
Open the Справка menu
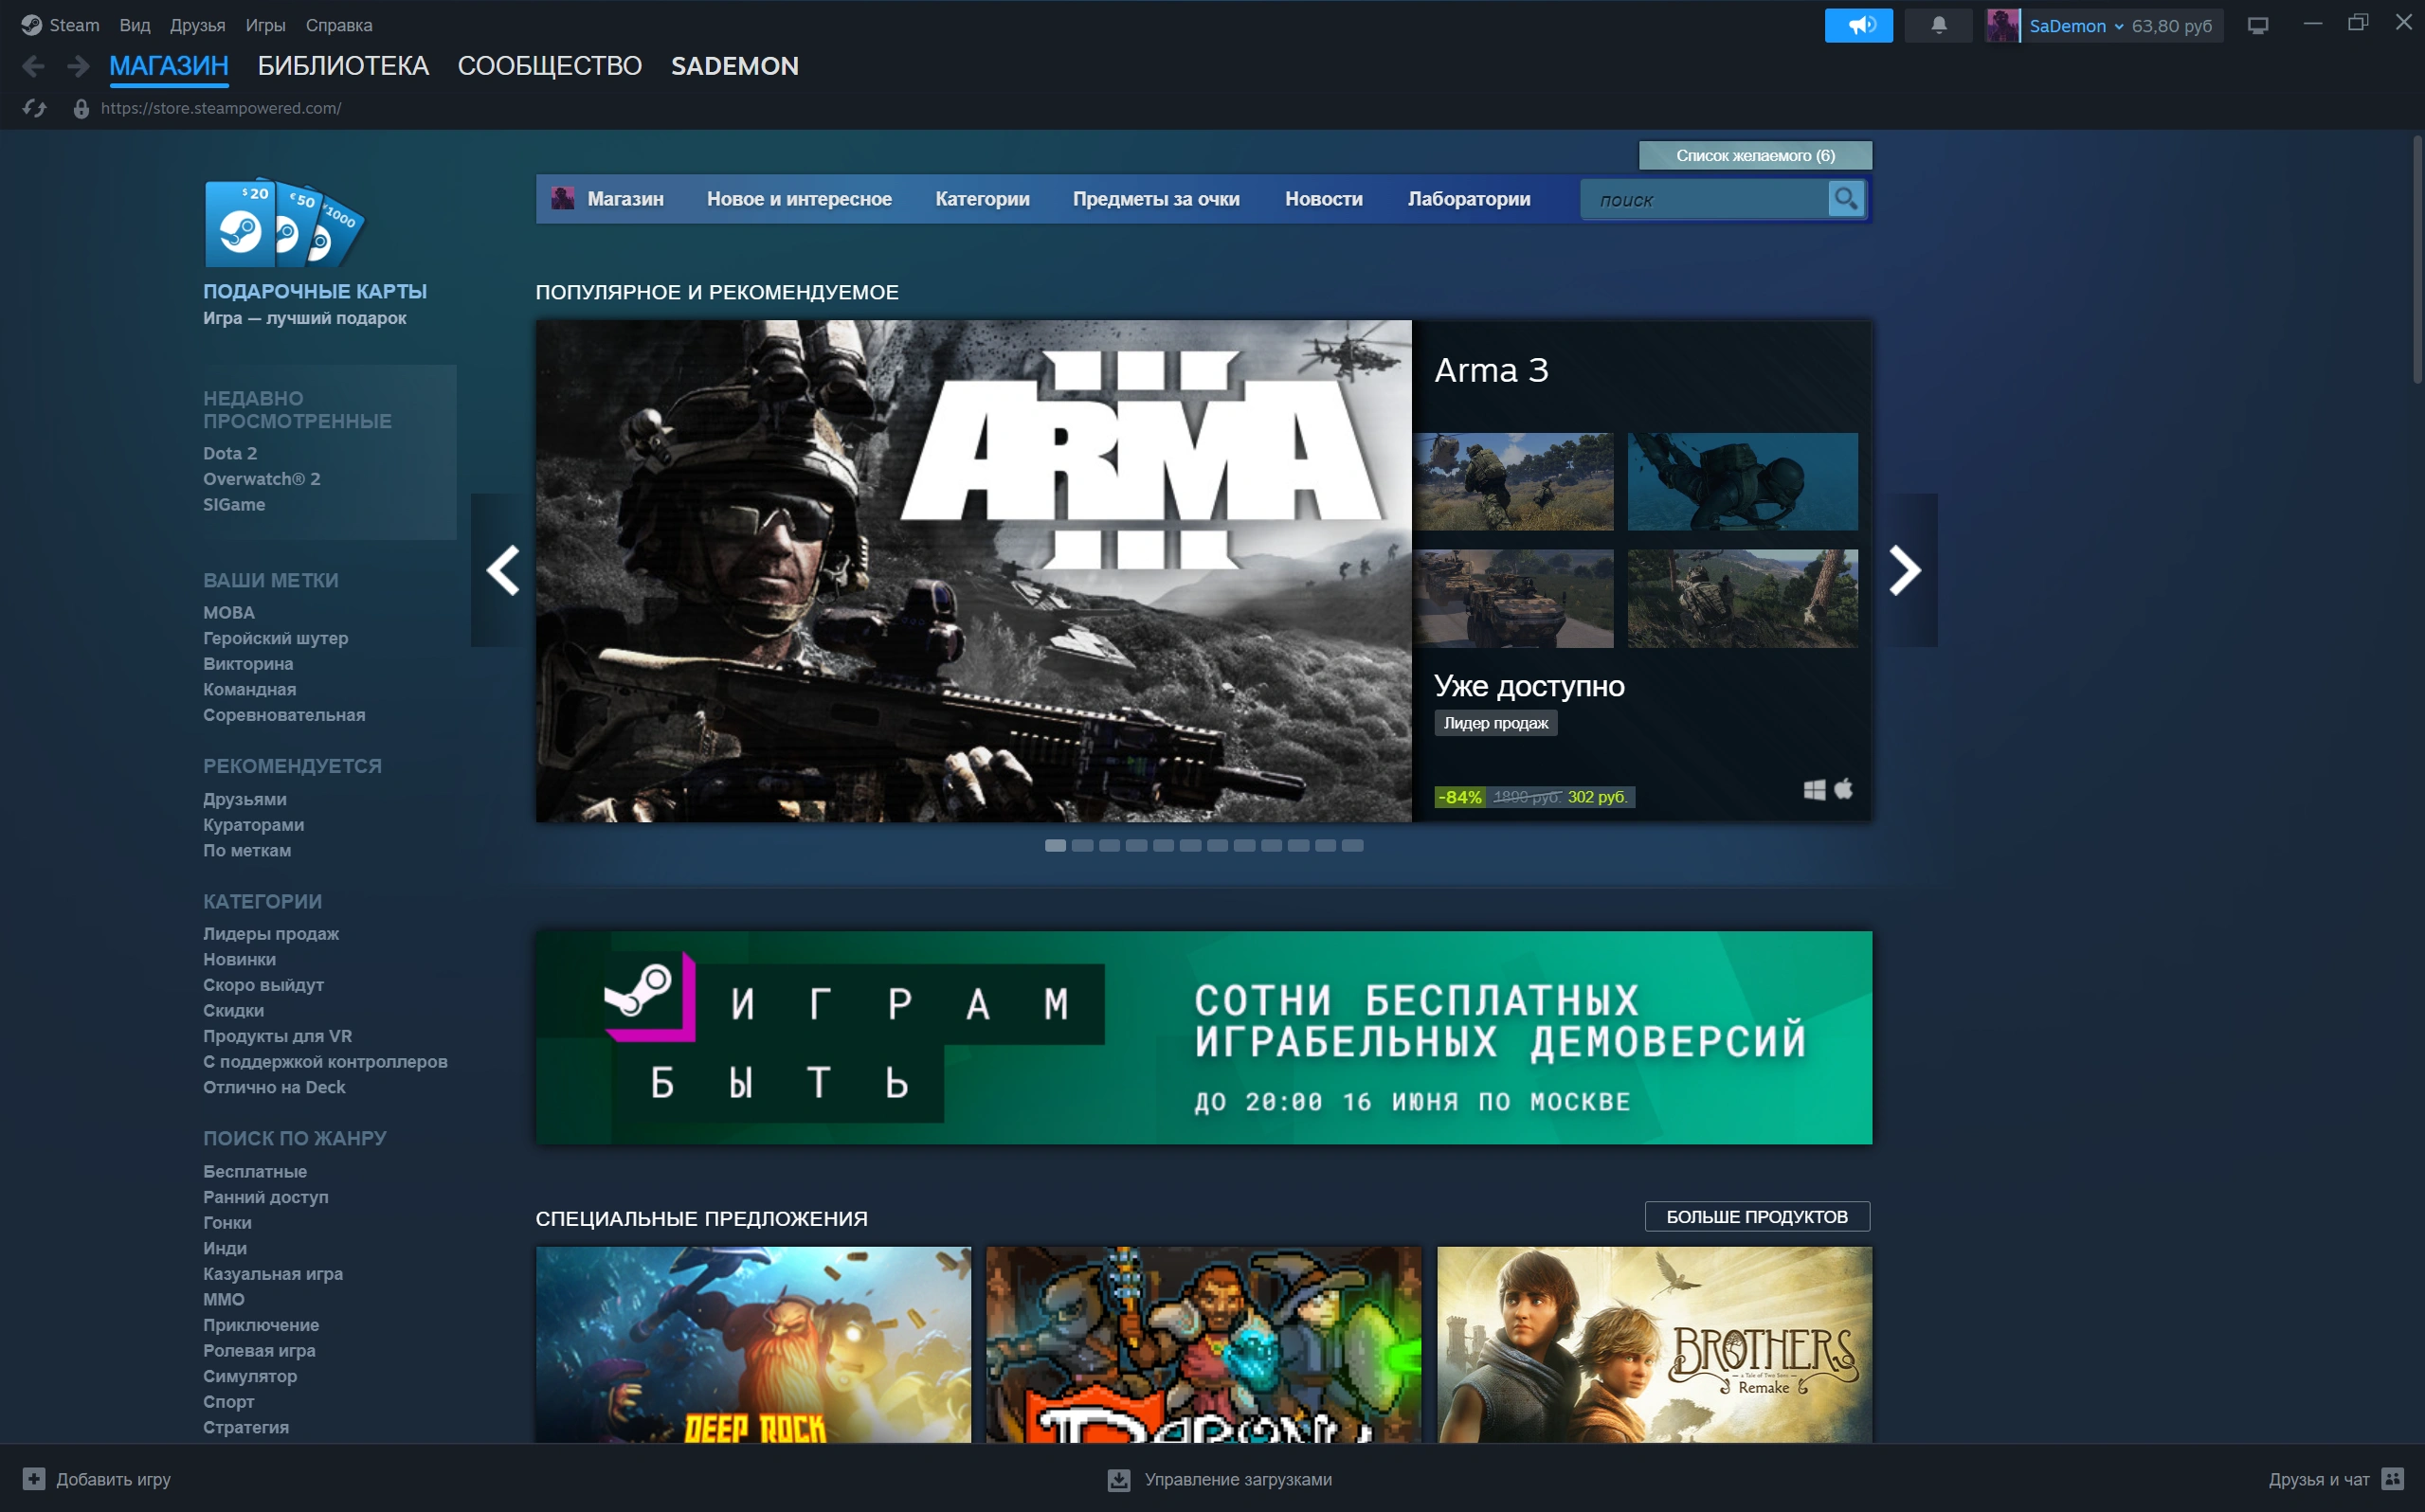[339, 25]
